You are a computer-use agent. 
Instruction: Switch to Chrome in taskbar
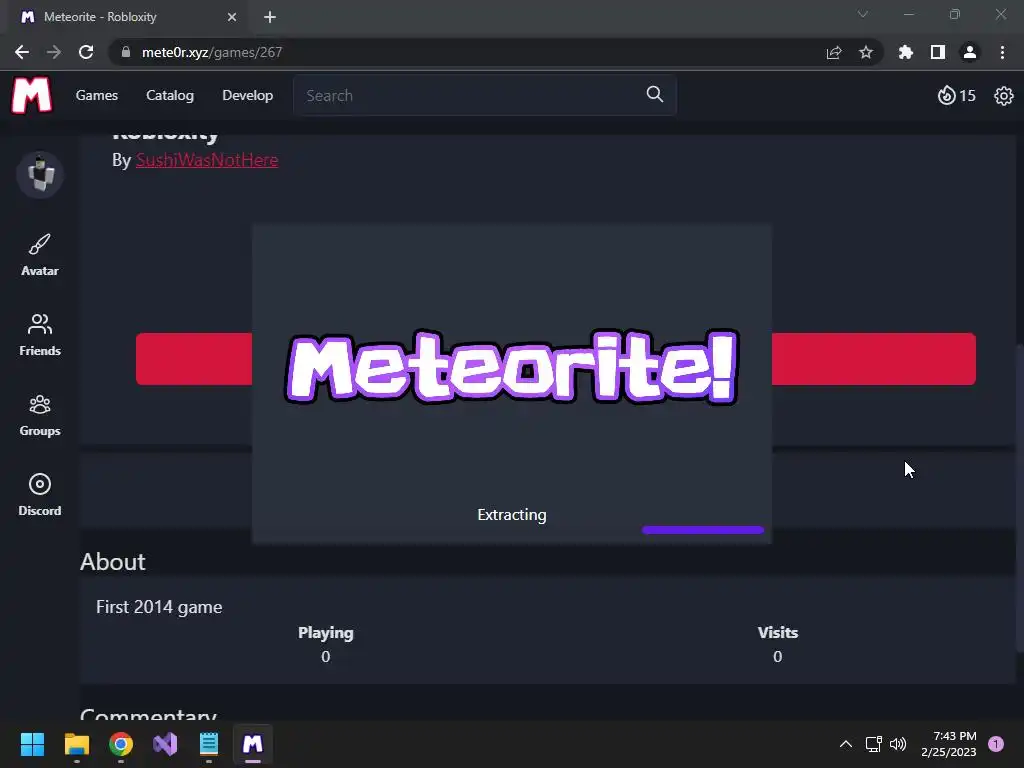click(x=121, y=744)
